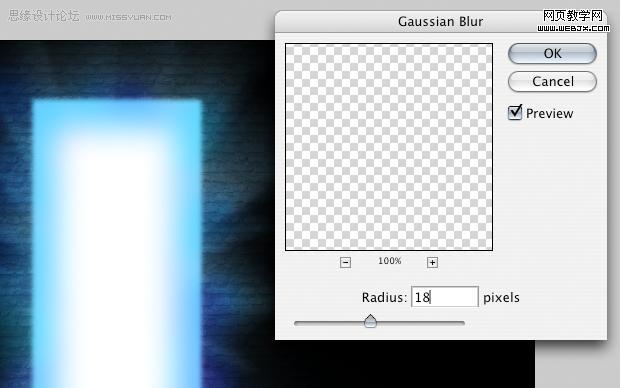Click the checkerboard blur preview area

pyautogui.click(x=389, y=147)
